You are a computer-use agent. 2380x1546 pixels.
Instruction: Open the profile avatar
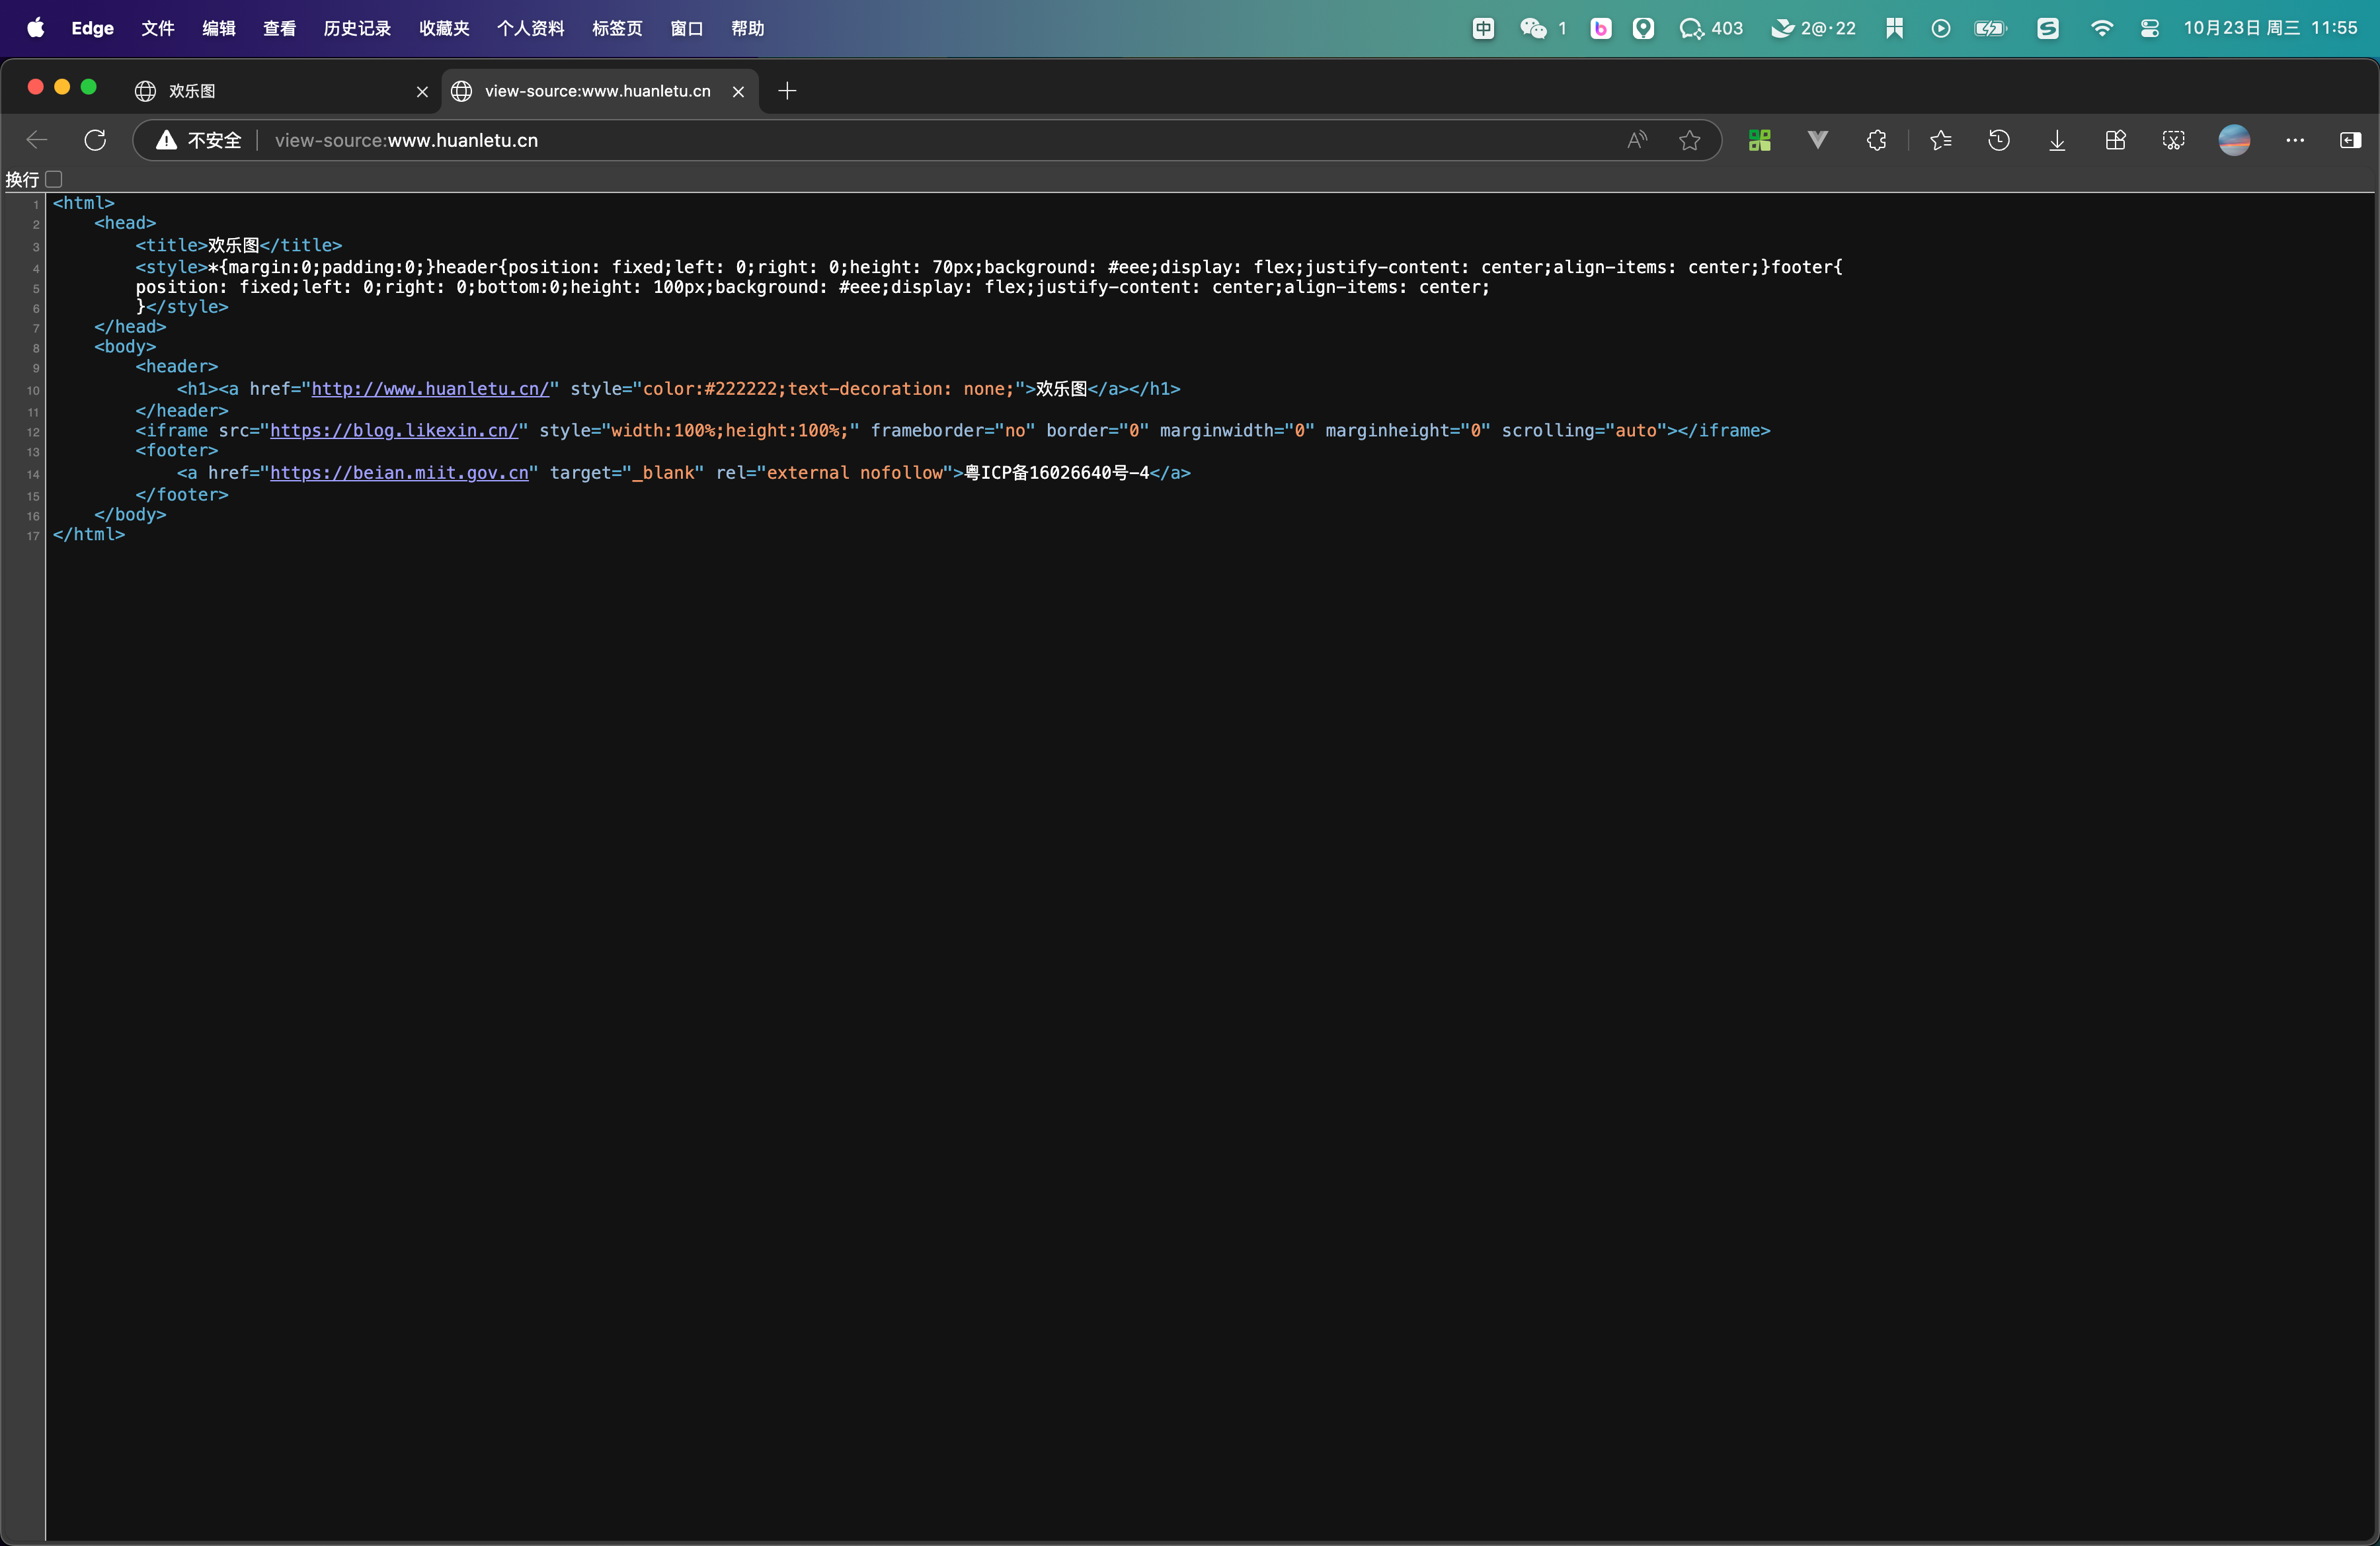tap(2234, 140)
